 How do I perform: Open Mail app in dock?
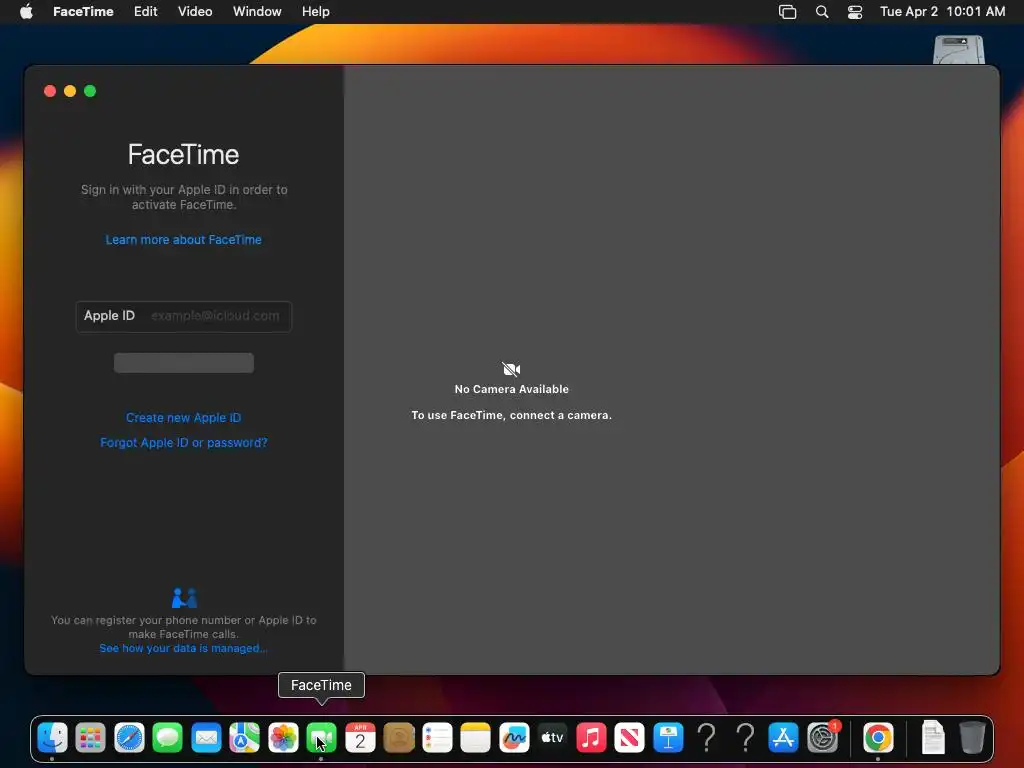(x=206, y=738)
